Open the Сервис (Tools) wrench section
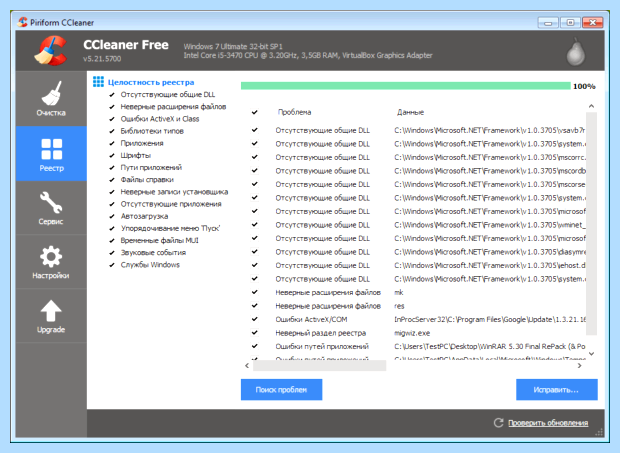This screenshot has height=453, width=620. point(51,208)
